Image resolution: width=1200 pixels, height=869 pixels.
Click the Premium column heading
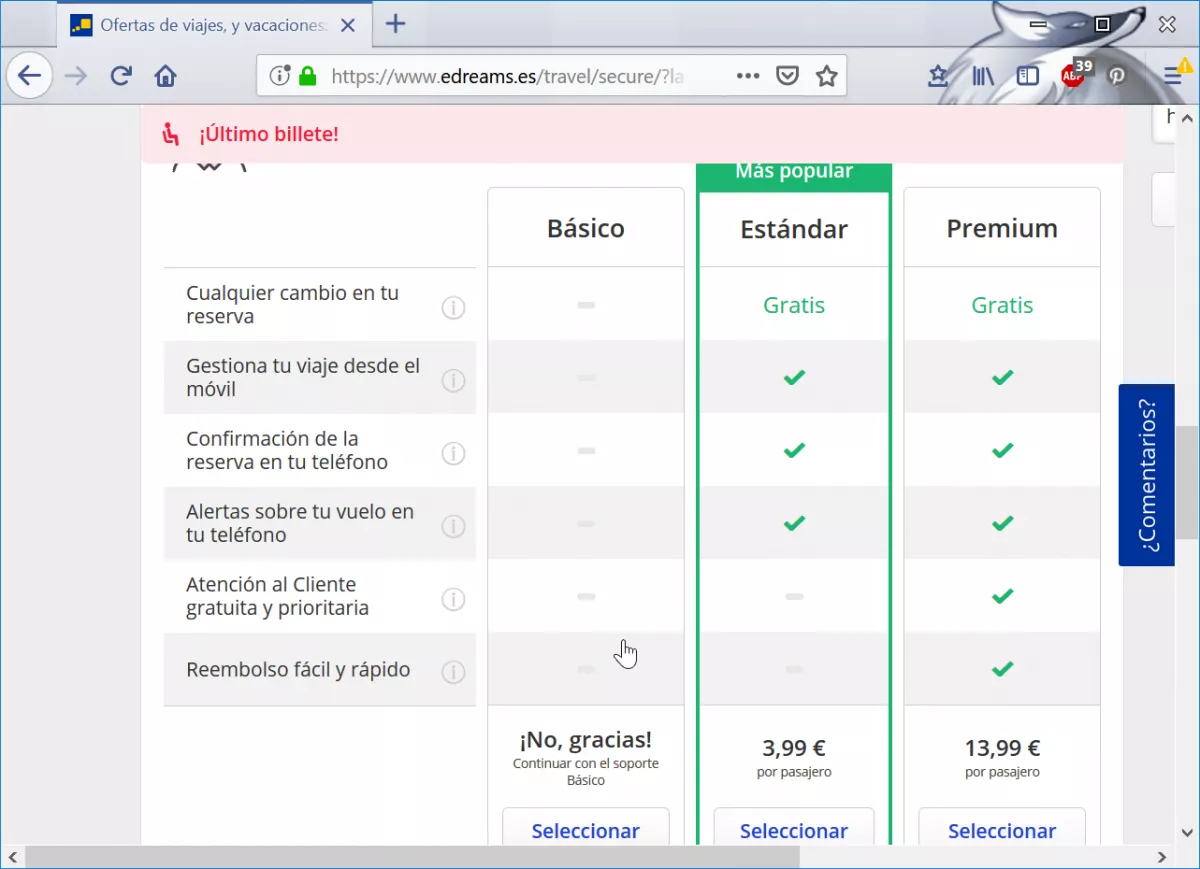point(1002,228)
